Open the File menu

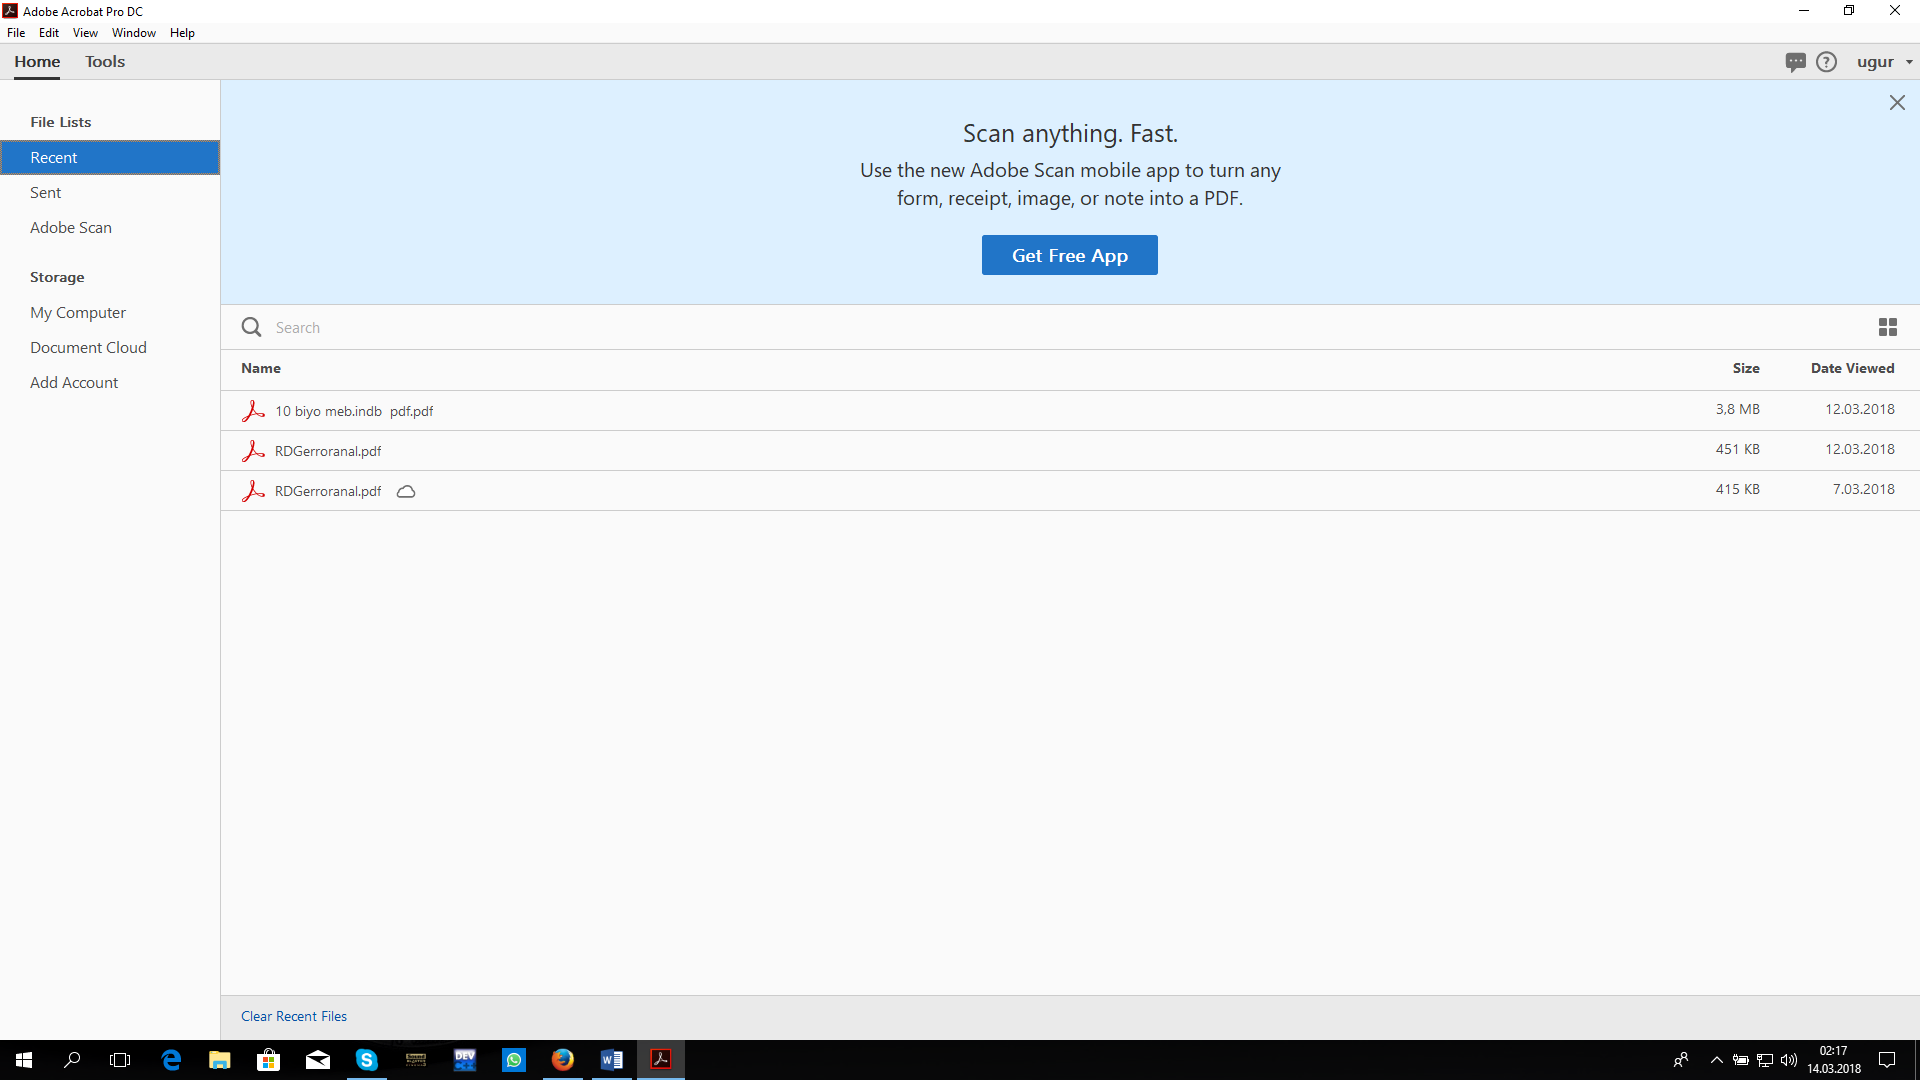tap(16, 33)
